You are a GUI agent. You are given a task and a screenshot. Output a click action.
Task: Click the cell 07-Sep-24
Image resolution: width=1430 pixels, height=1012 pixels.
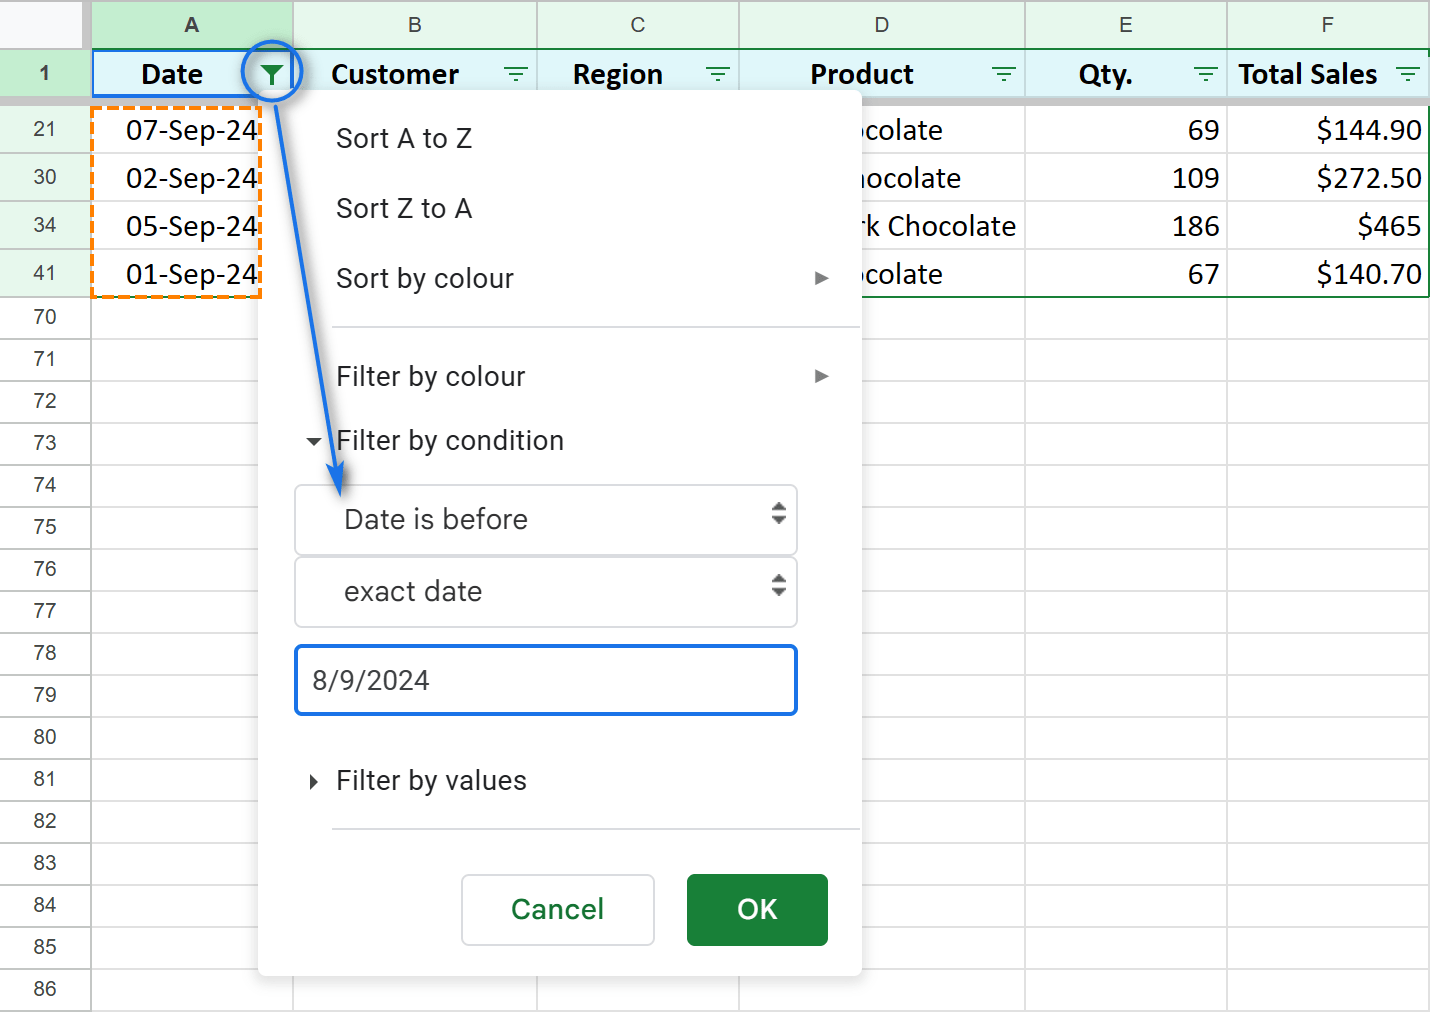pos(176,130)
